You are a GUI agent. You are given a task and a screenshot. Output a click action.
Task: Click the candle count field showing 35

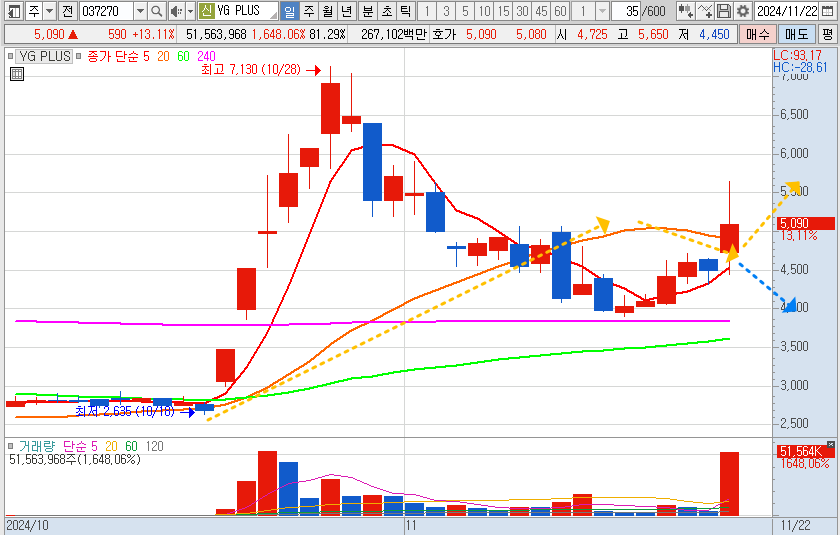point(627,11)
